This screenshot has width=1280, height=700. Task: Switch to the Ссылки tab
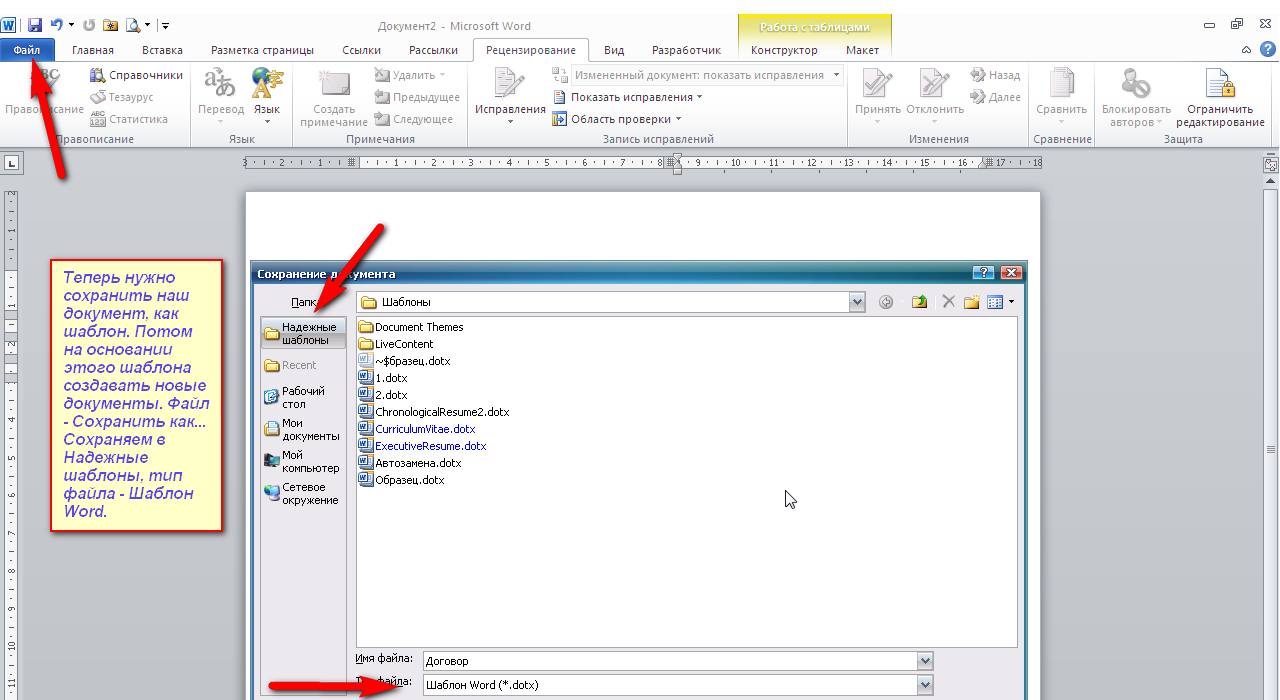coord(361,50)
